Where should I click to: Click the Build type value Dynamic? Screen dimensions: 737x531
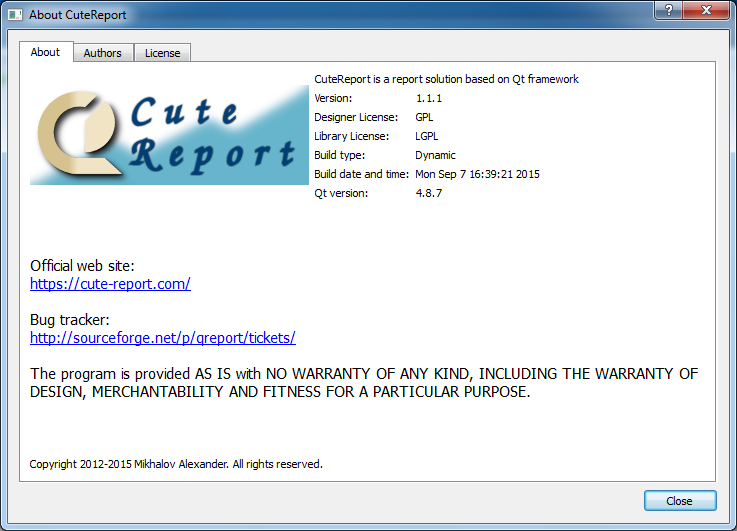coord(435,155)
